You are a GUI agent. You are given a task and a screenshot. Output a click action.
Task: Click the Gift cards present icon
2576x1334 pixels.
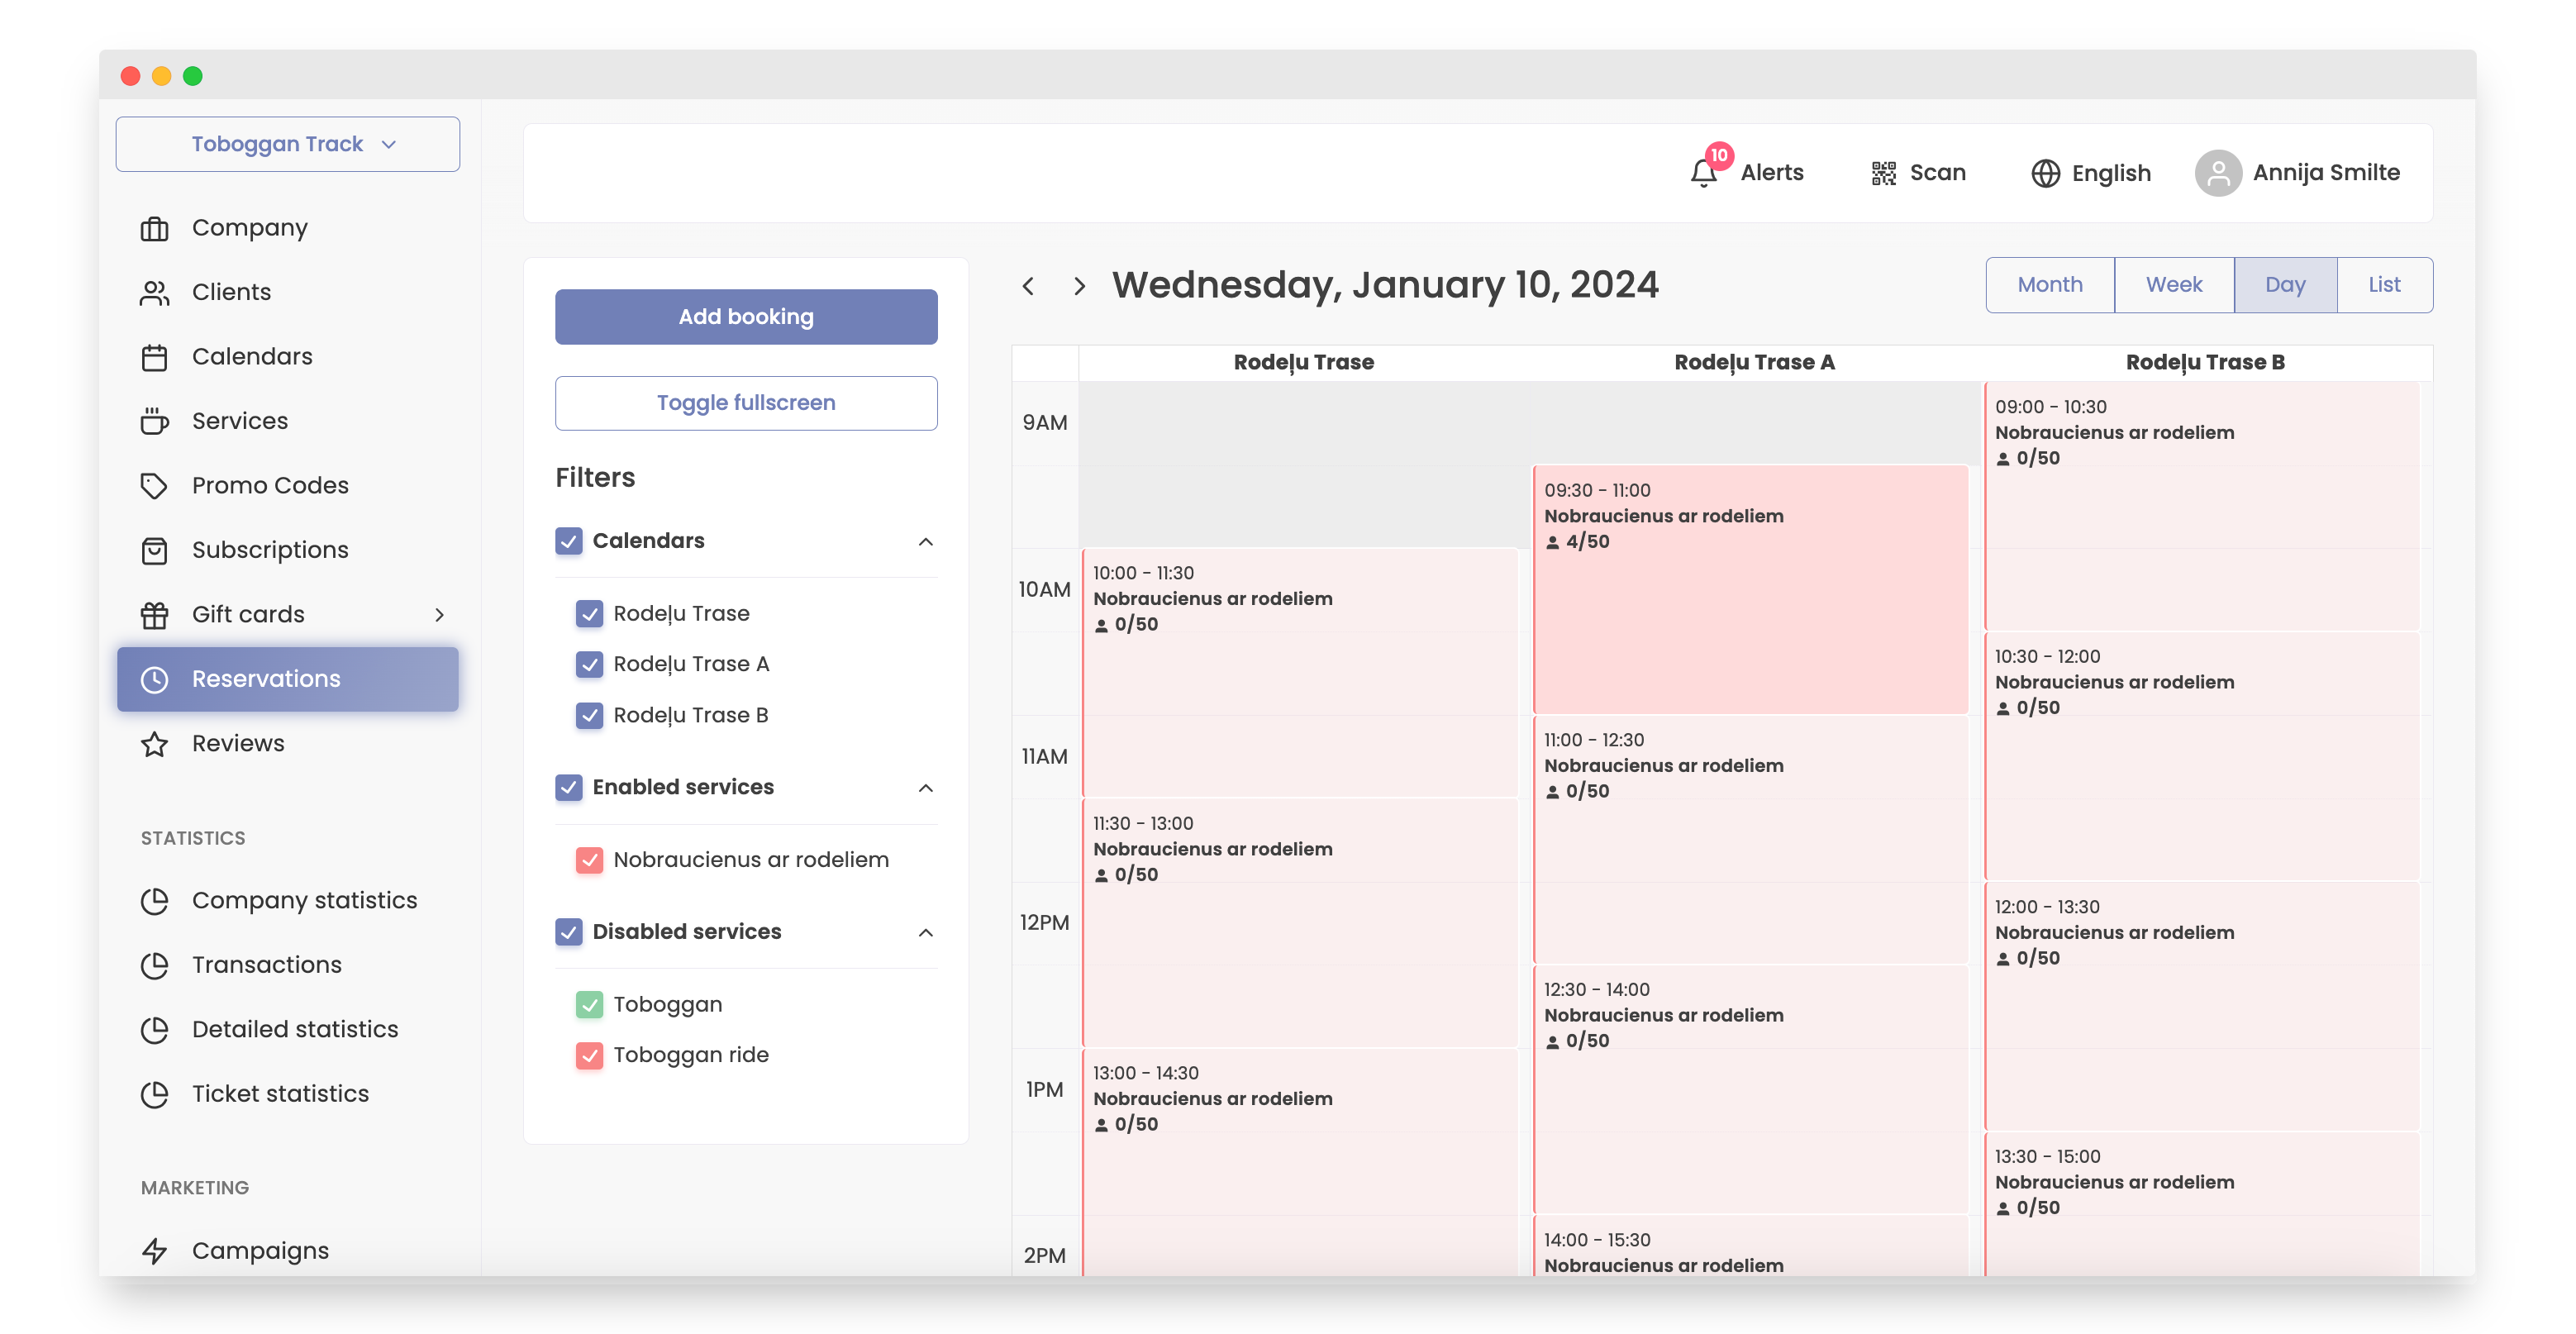tap(154, 615)
